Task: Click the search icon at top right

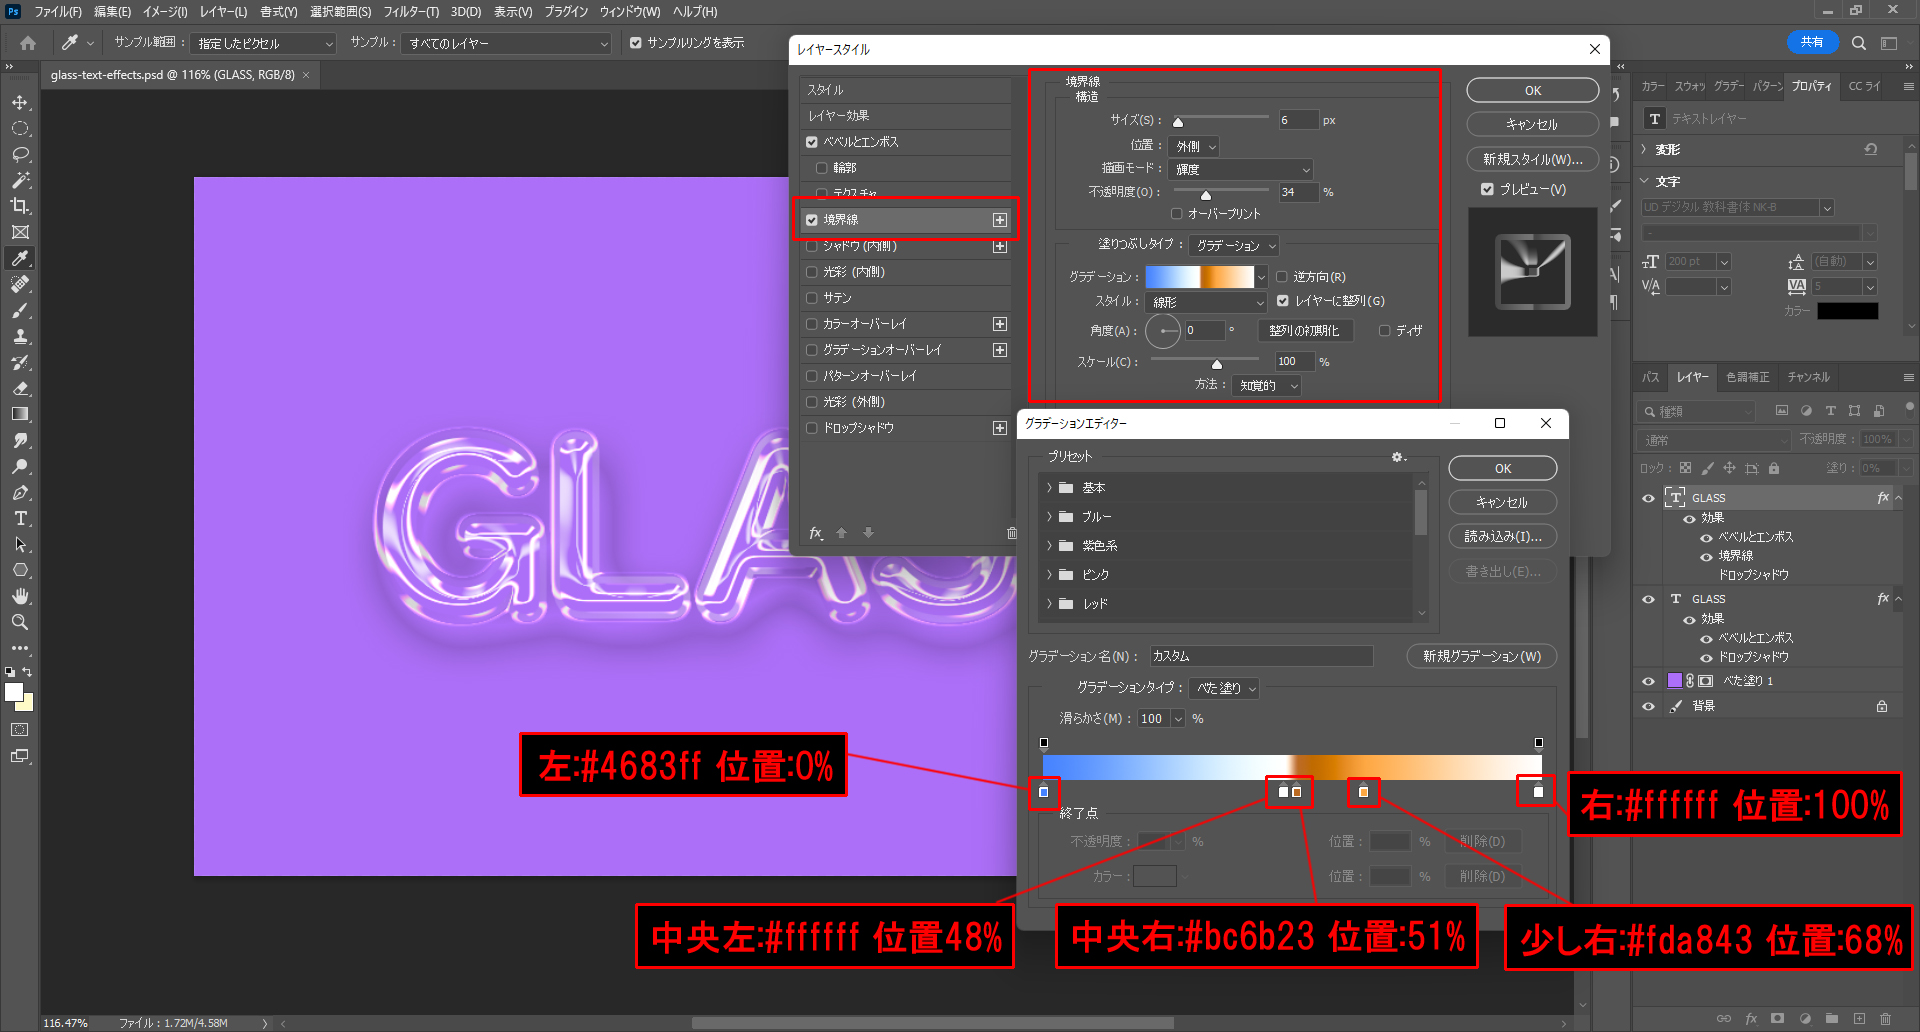Action: click(x=1858, y=43)
